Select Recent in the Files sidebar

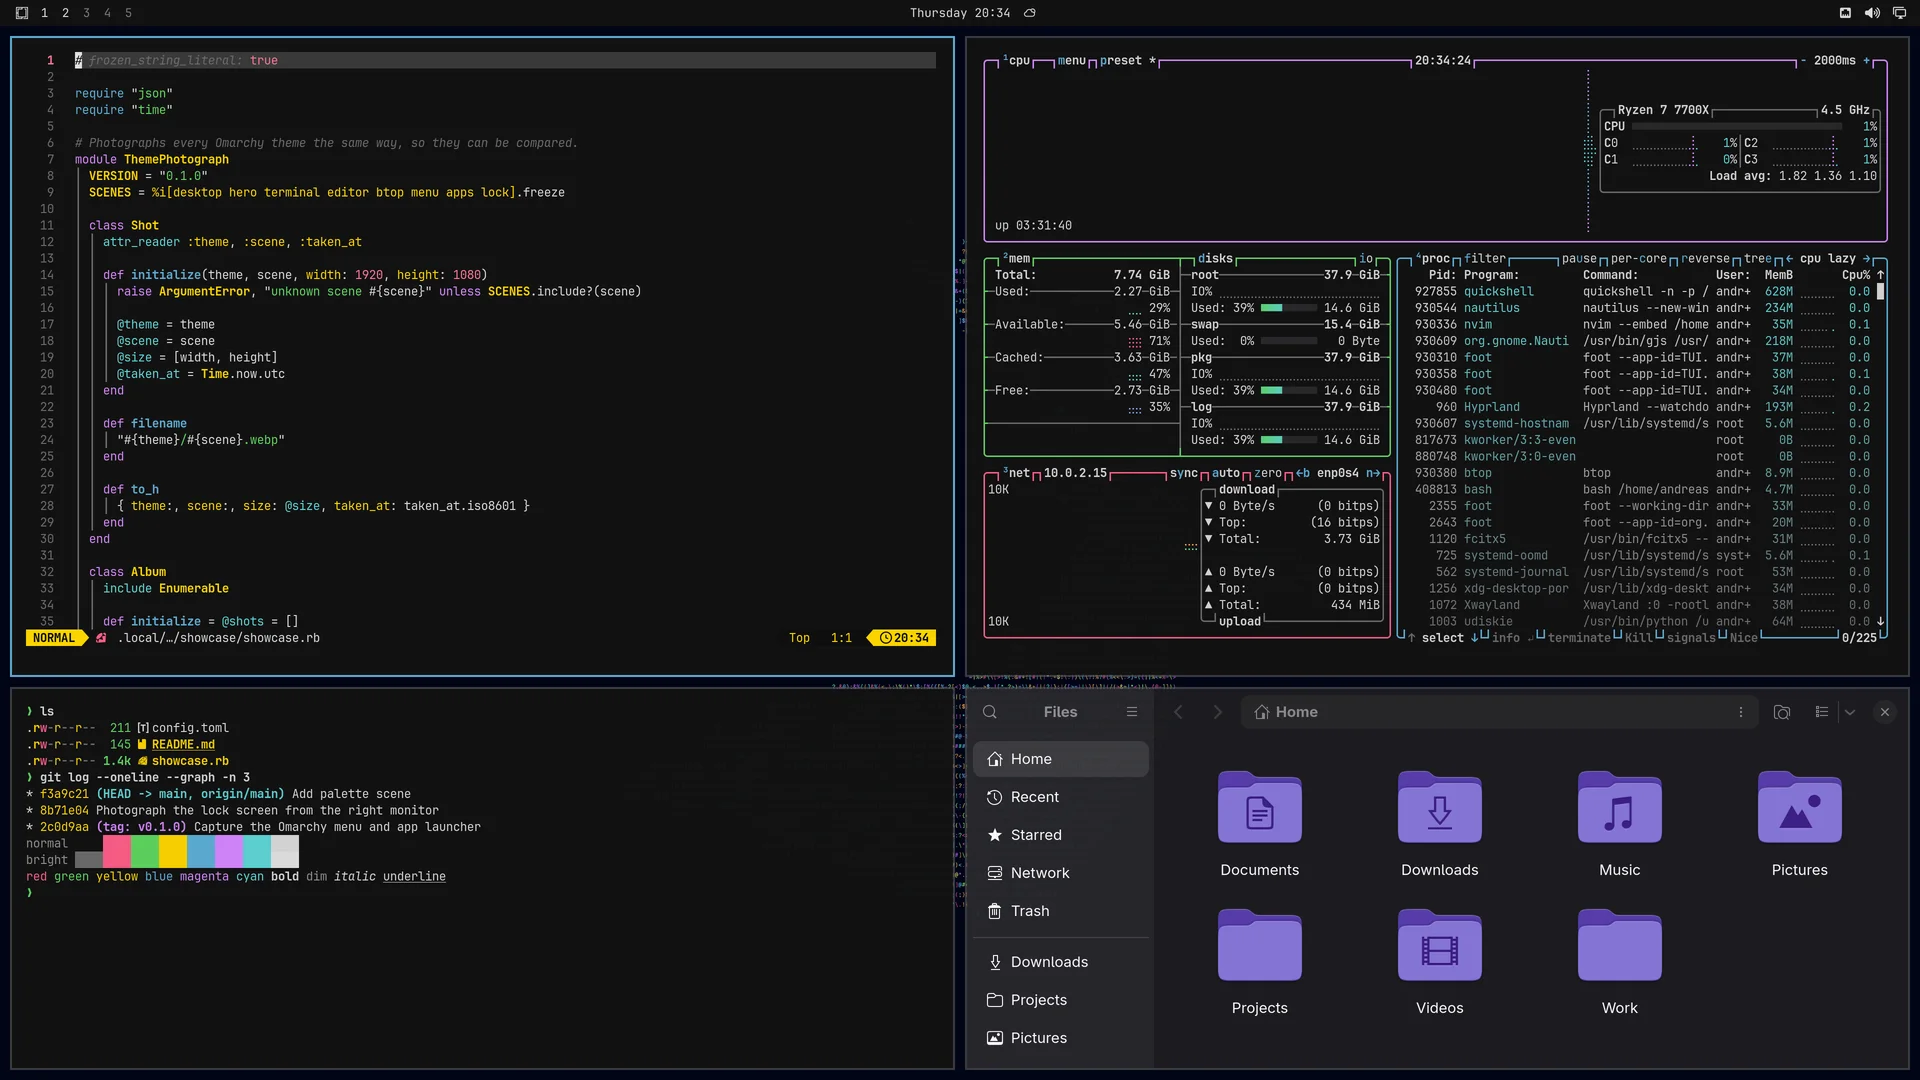[x=1061, y=797]
